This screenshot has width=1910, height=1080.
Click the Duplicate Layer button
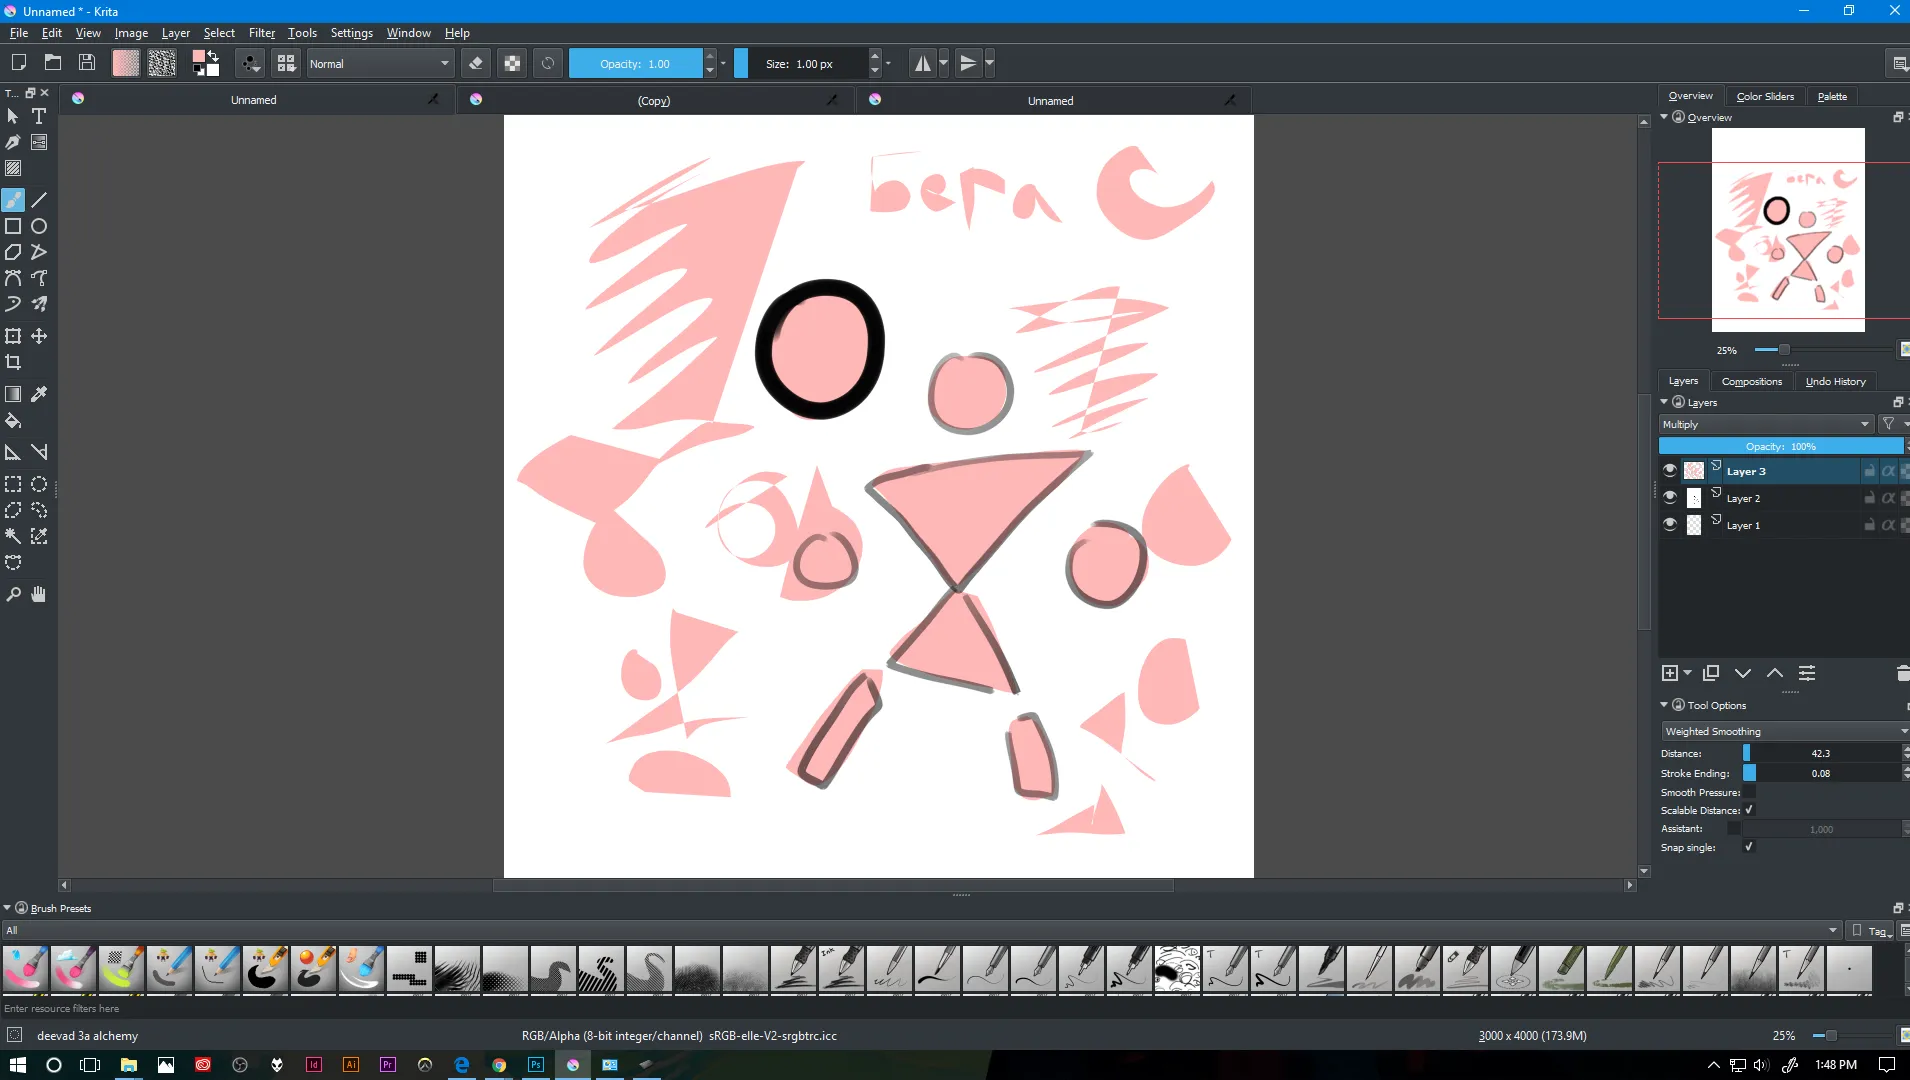click(1712, 673)
